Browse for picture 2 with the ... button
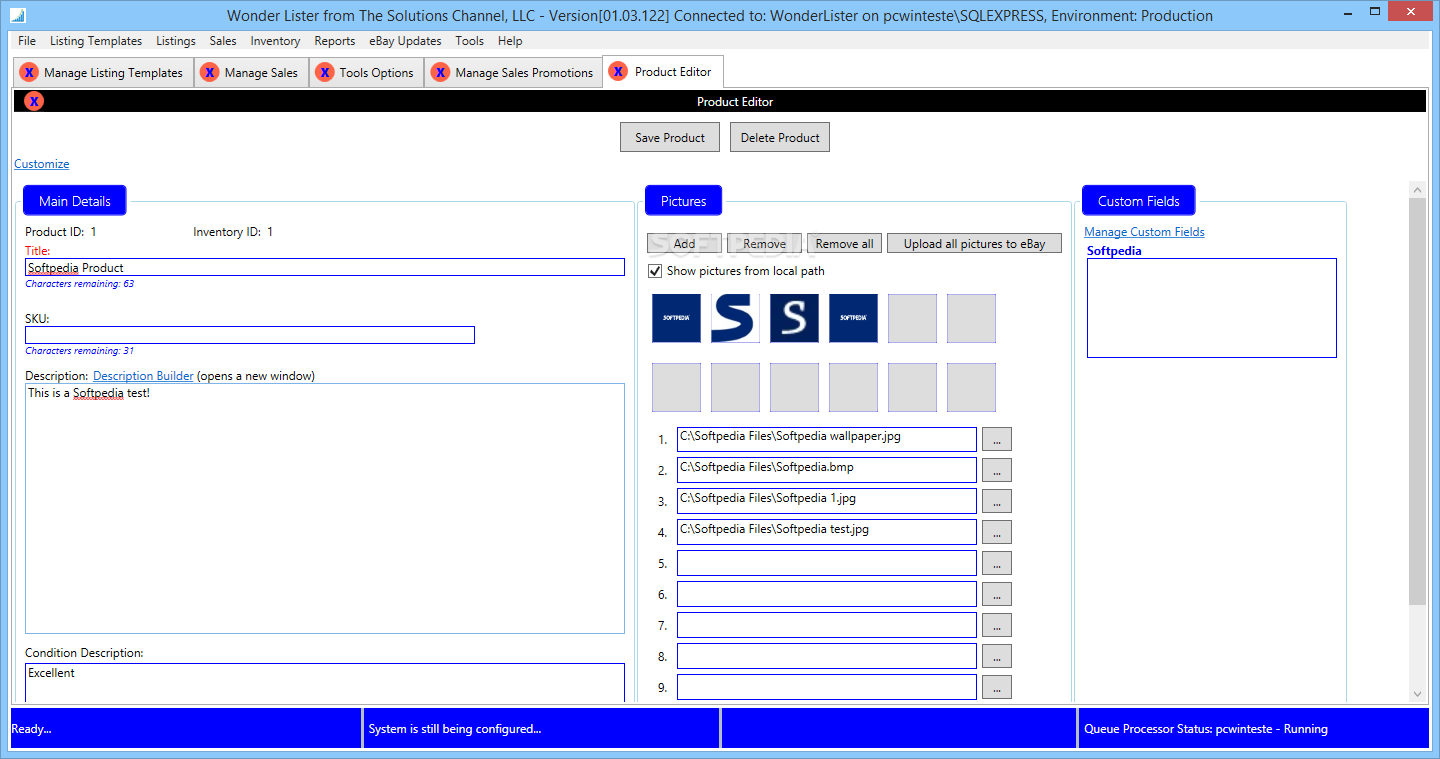1440x759 pixels. (x=997, y=470)
